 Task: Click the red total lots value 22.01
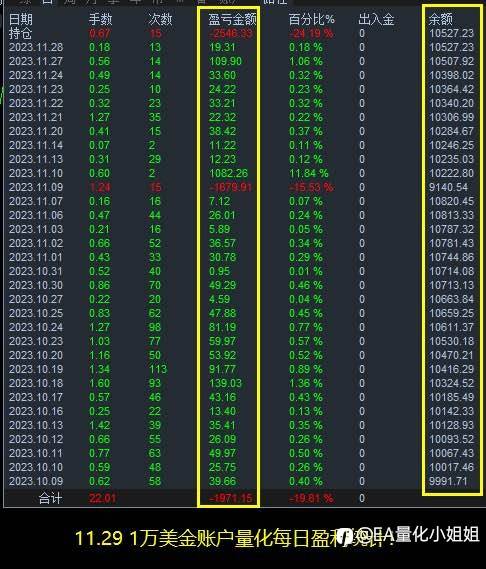coord(102,498)
